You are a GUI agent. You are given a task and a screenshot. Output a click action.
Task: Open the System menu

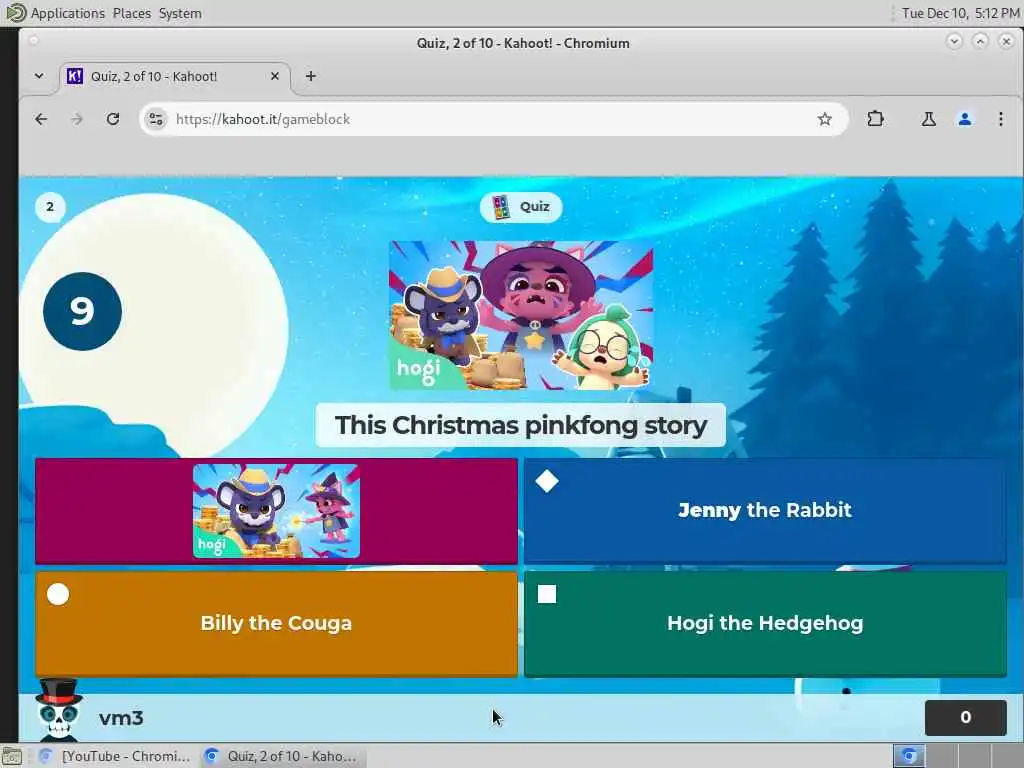180,13
